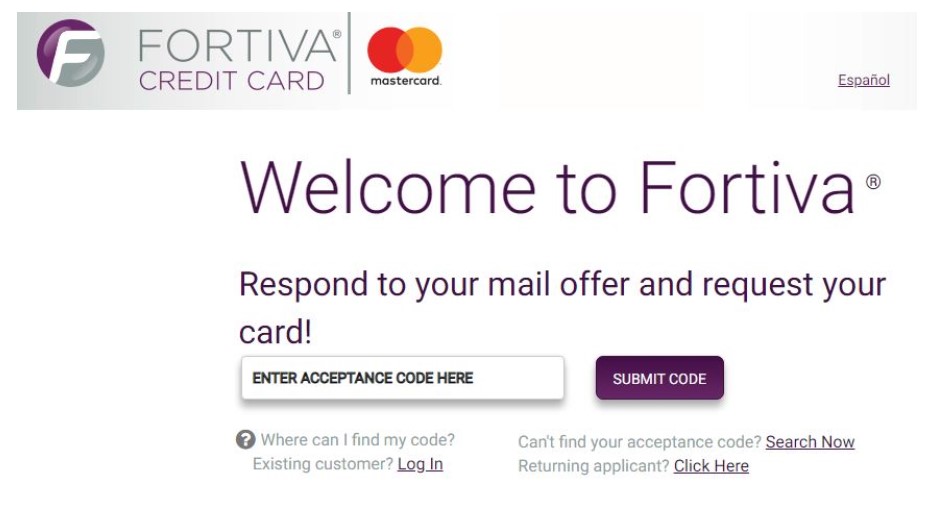The height and width of the screenshot is (521, 933).
Task: Click the mastercard wordmark under the circles
Action: 406,80
